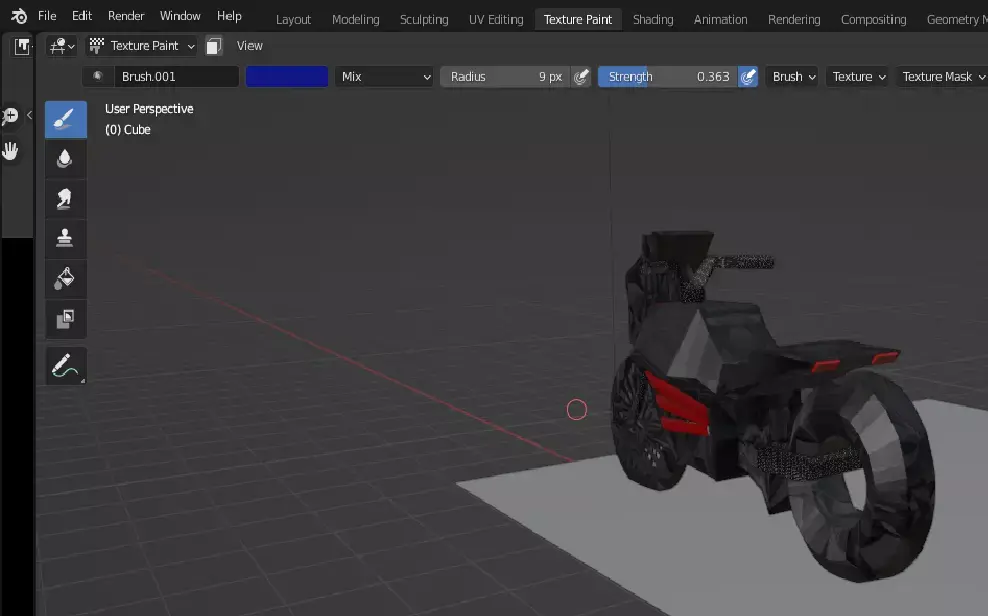Select the Clone stamp tool
The image size is (988, 616).
(x=66, y=239)
